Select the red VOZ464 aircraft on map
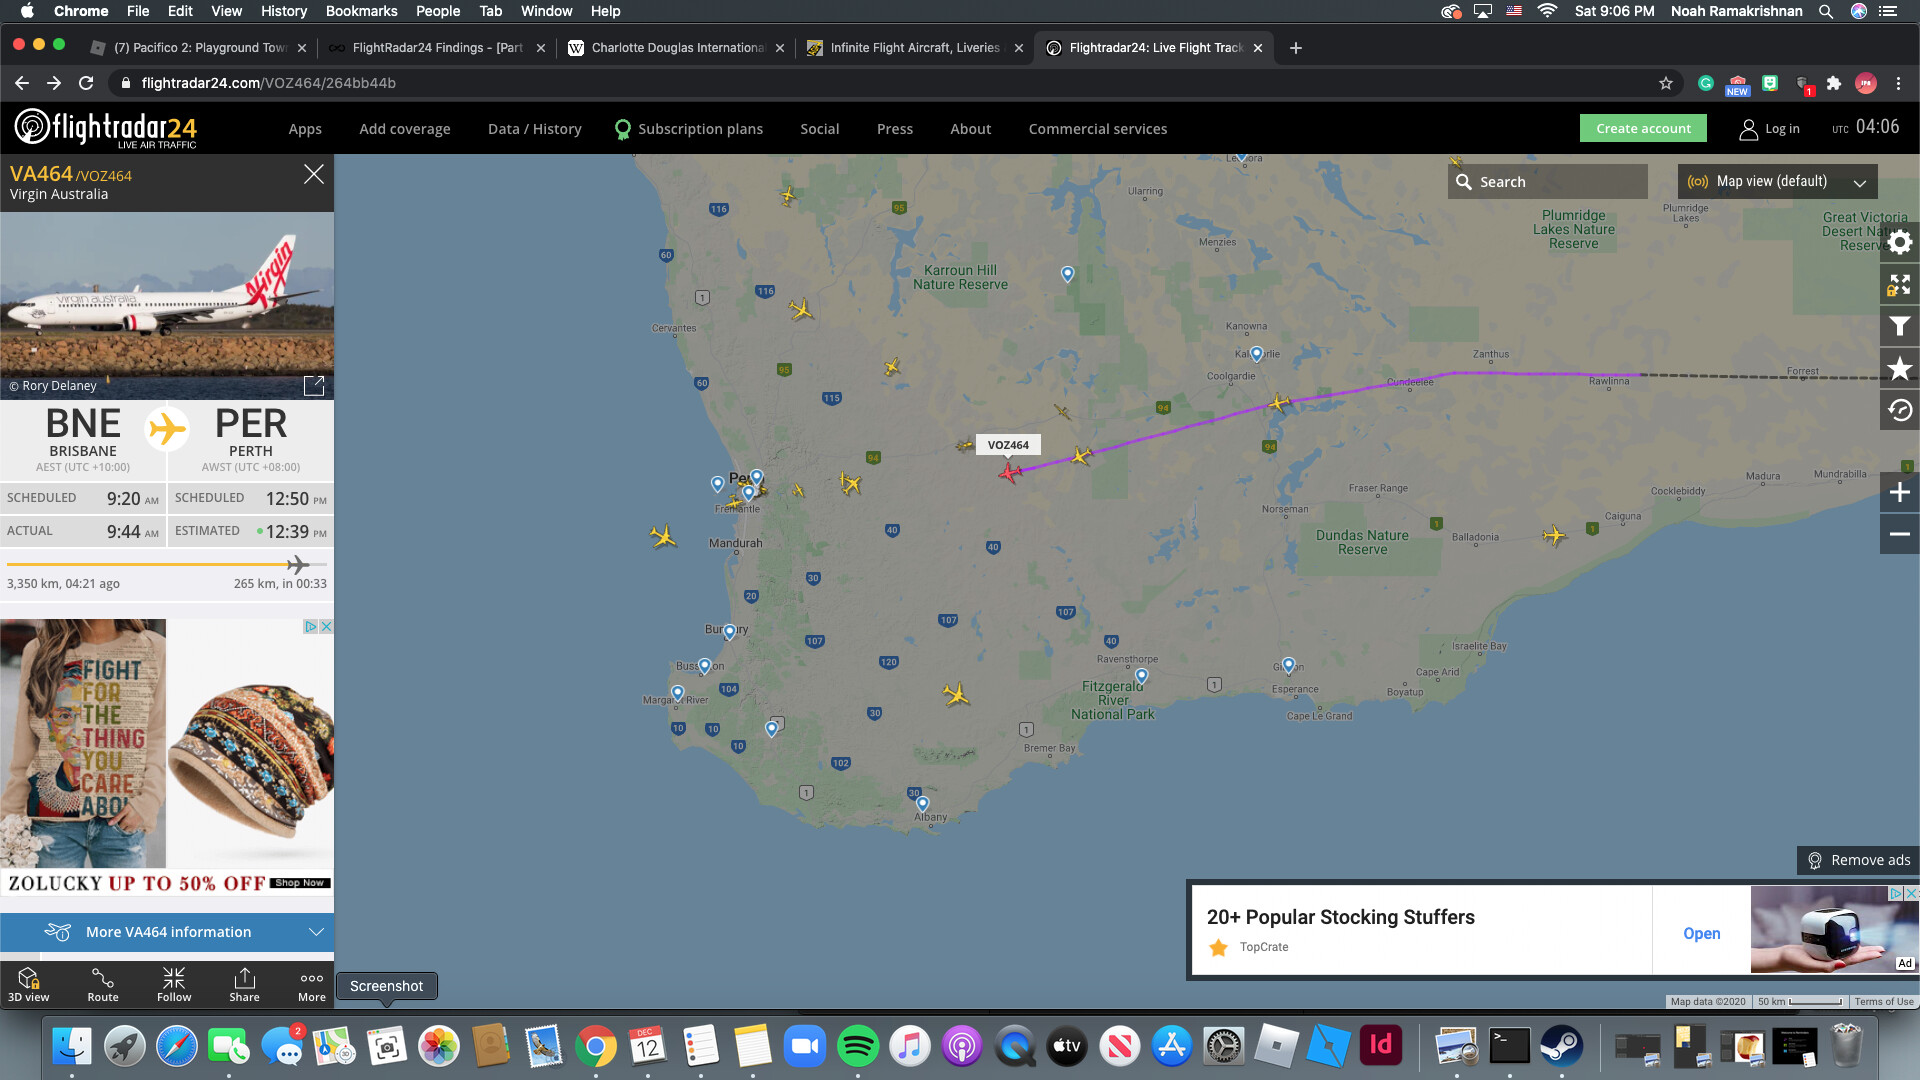The height and width of the screenshot is (1080, 1920). click(1009, 472)
